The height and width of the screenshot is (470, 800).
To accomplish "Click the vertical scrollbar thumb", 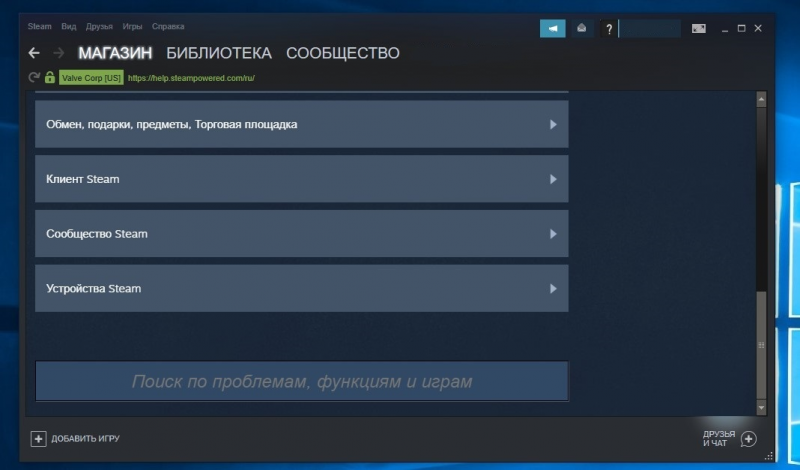I will (761, 344).
